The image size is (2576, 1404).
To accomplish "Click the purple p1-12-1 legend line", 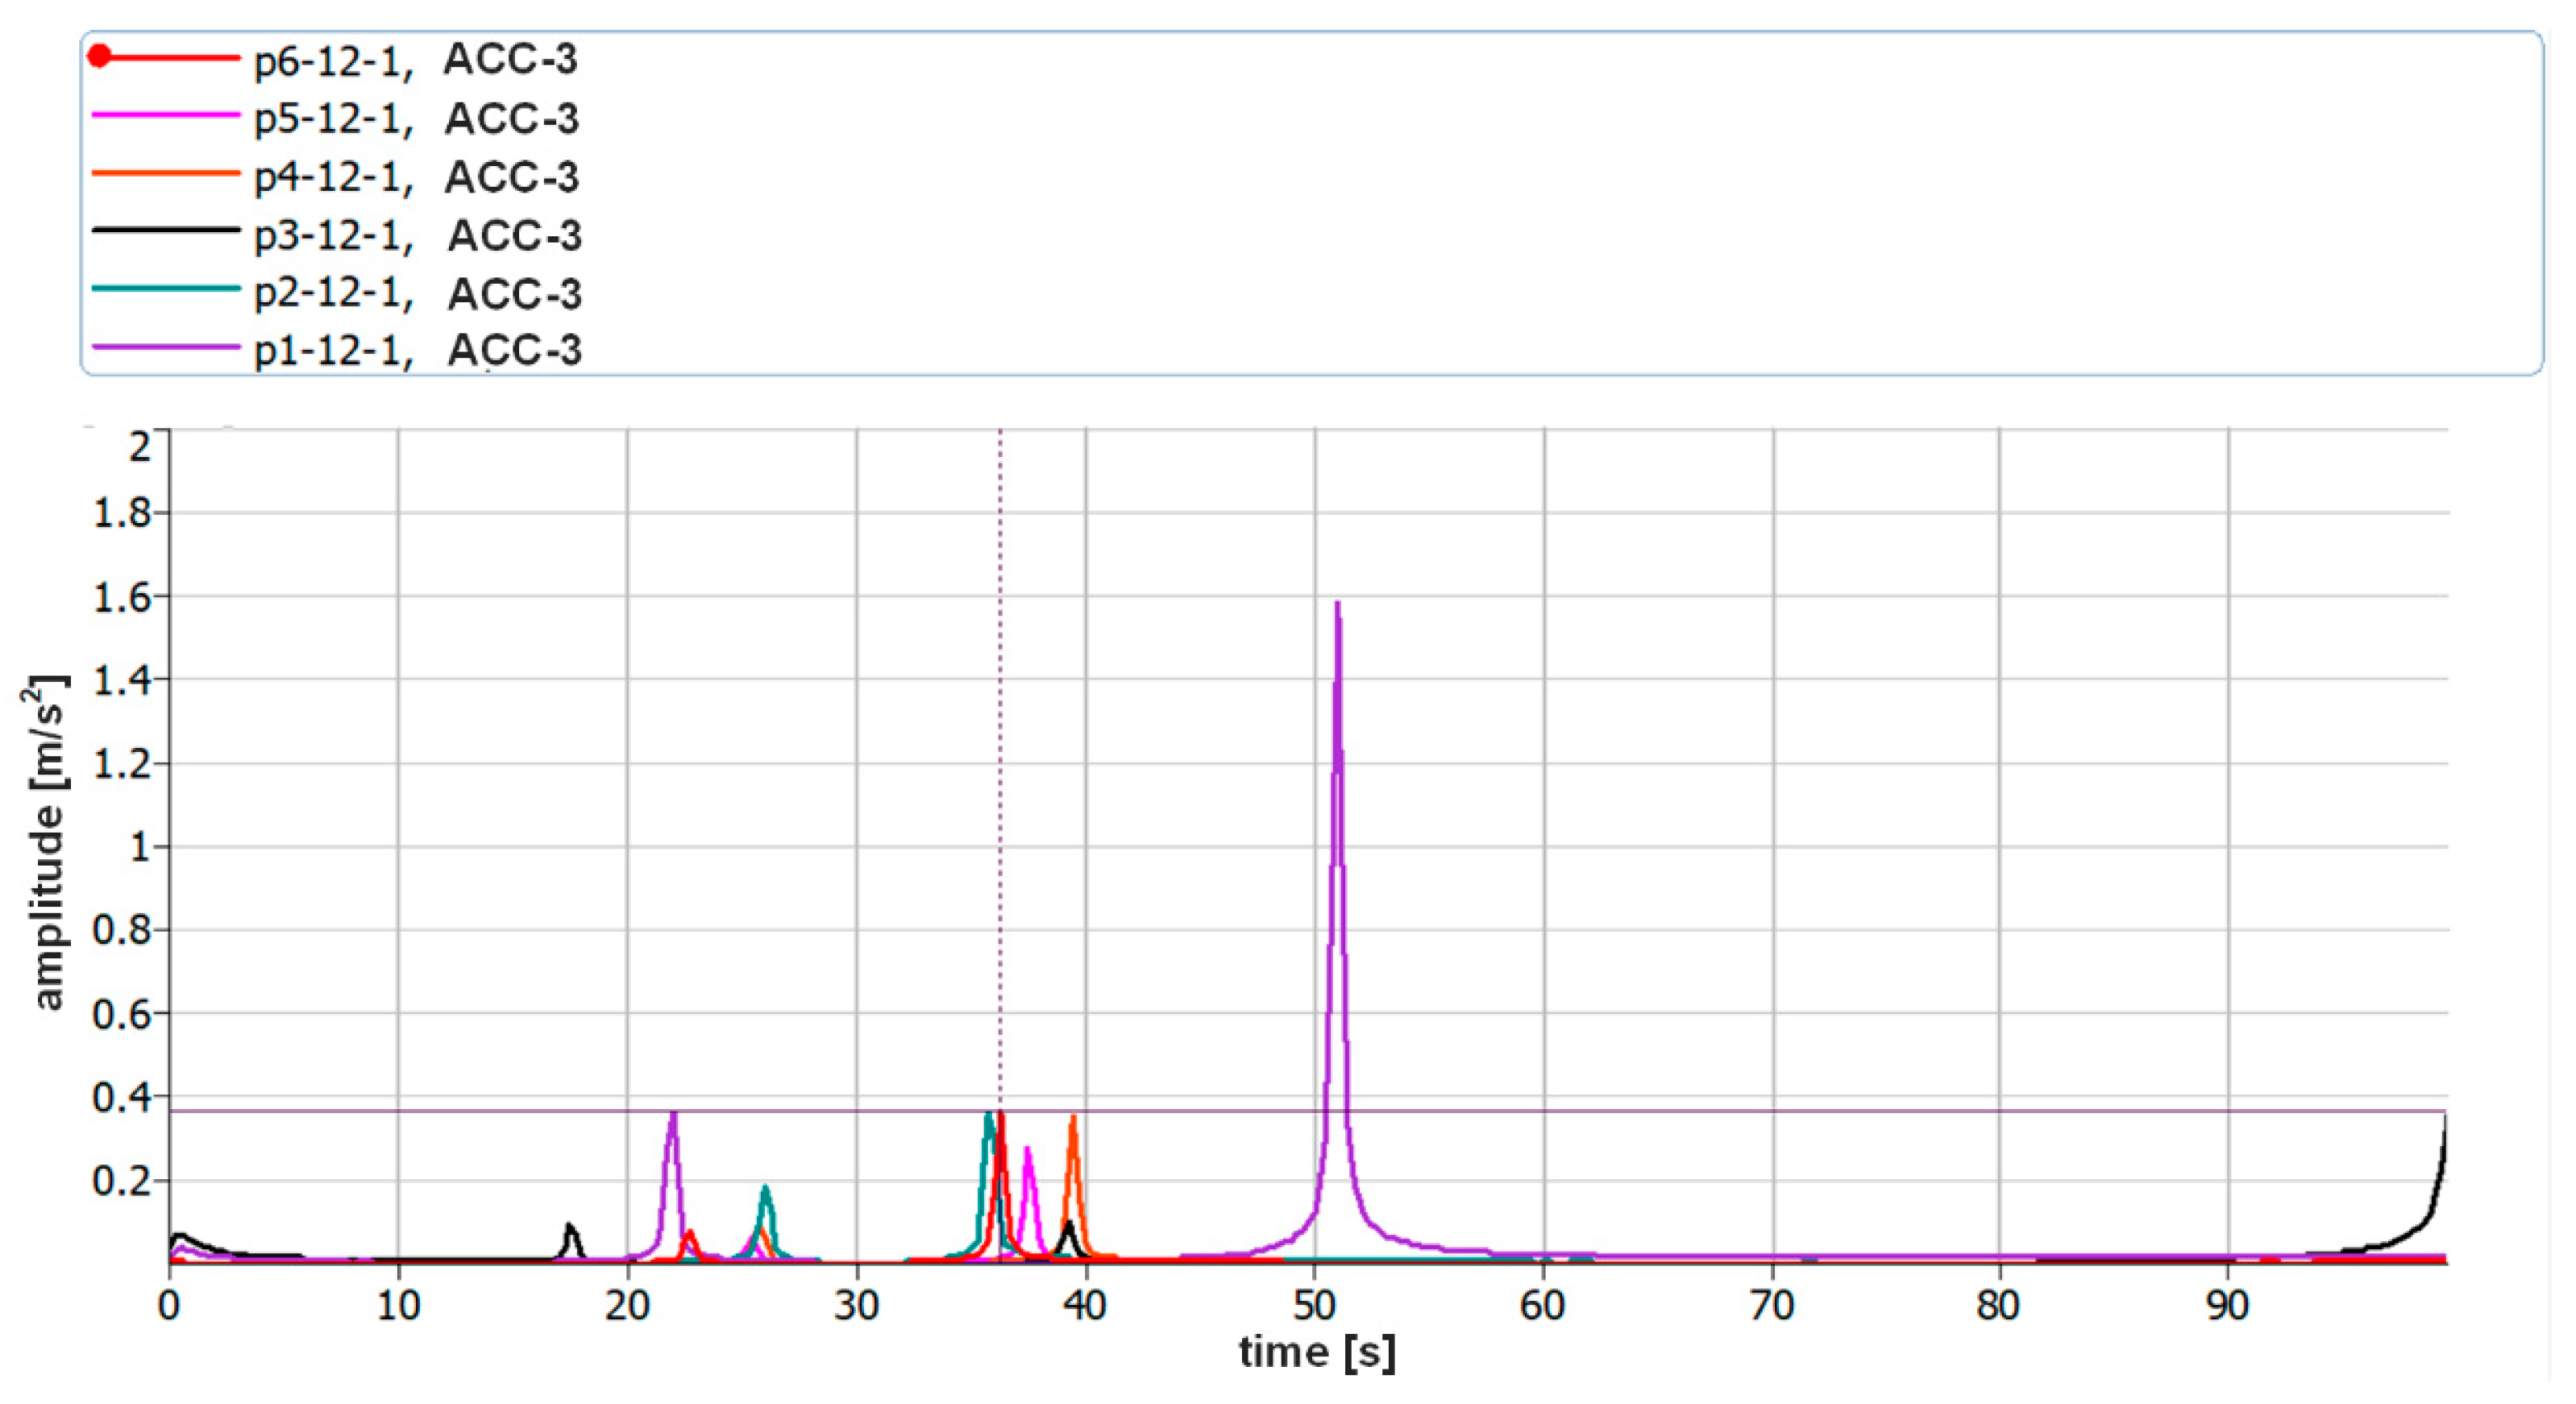I will click(166, 347).
